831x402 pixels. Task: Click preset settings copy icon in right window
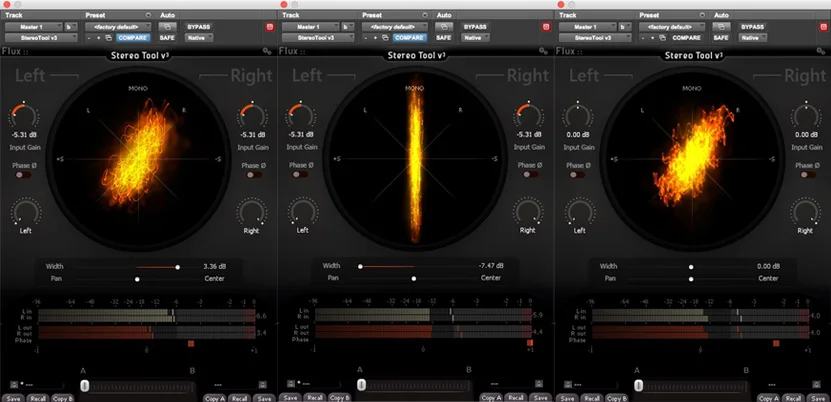click(x=662, y=38)
